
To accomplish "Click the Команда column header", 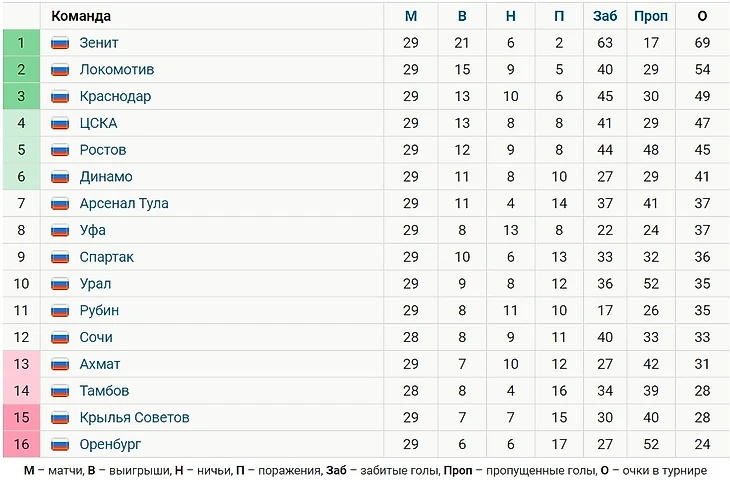I will point(81,16).
